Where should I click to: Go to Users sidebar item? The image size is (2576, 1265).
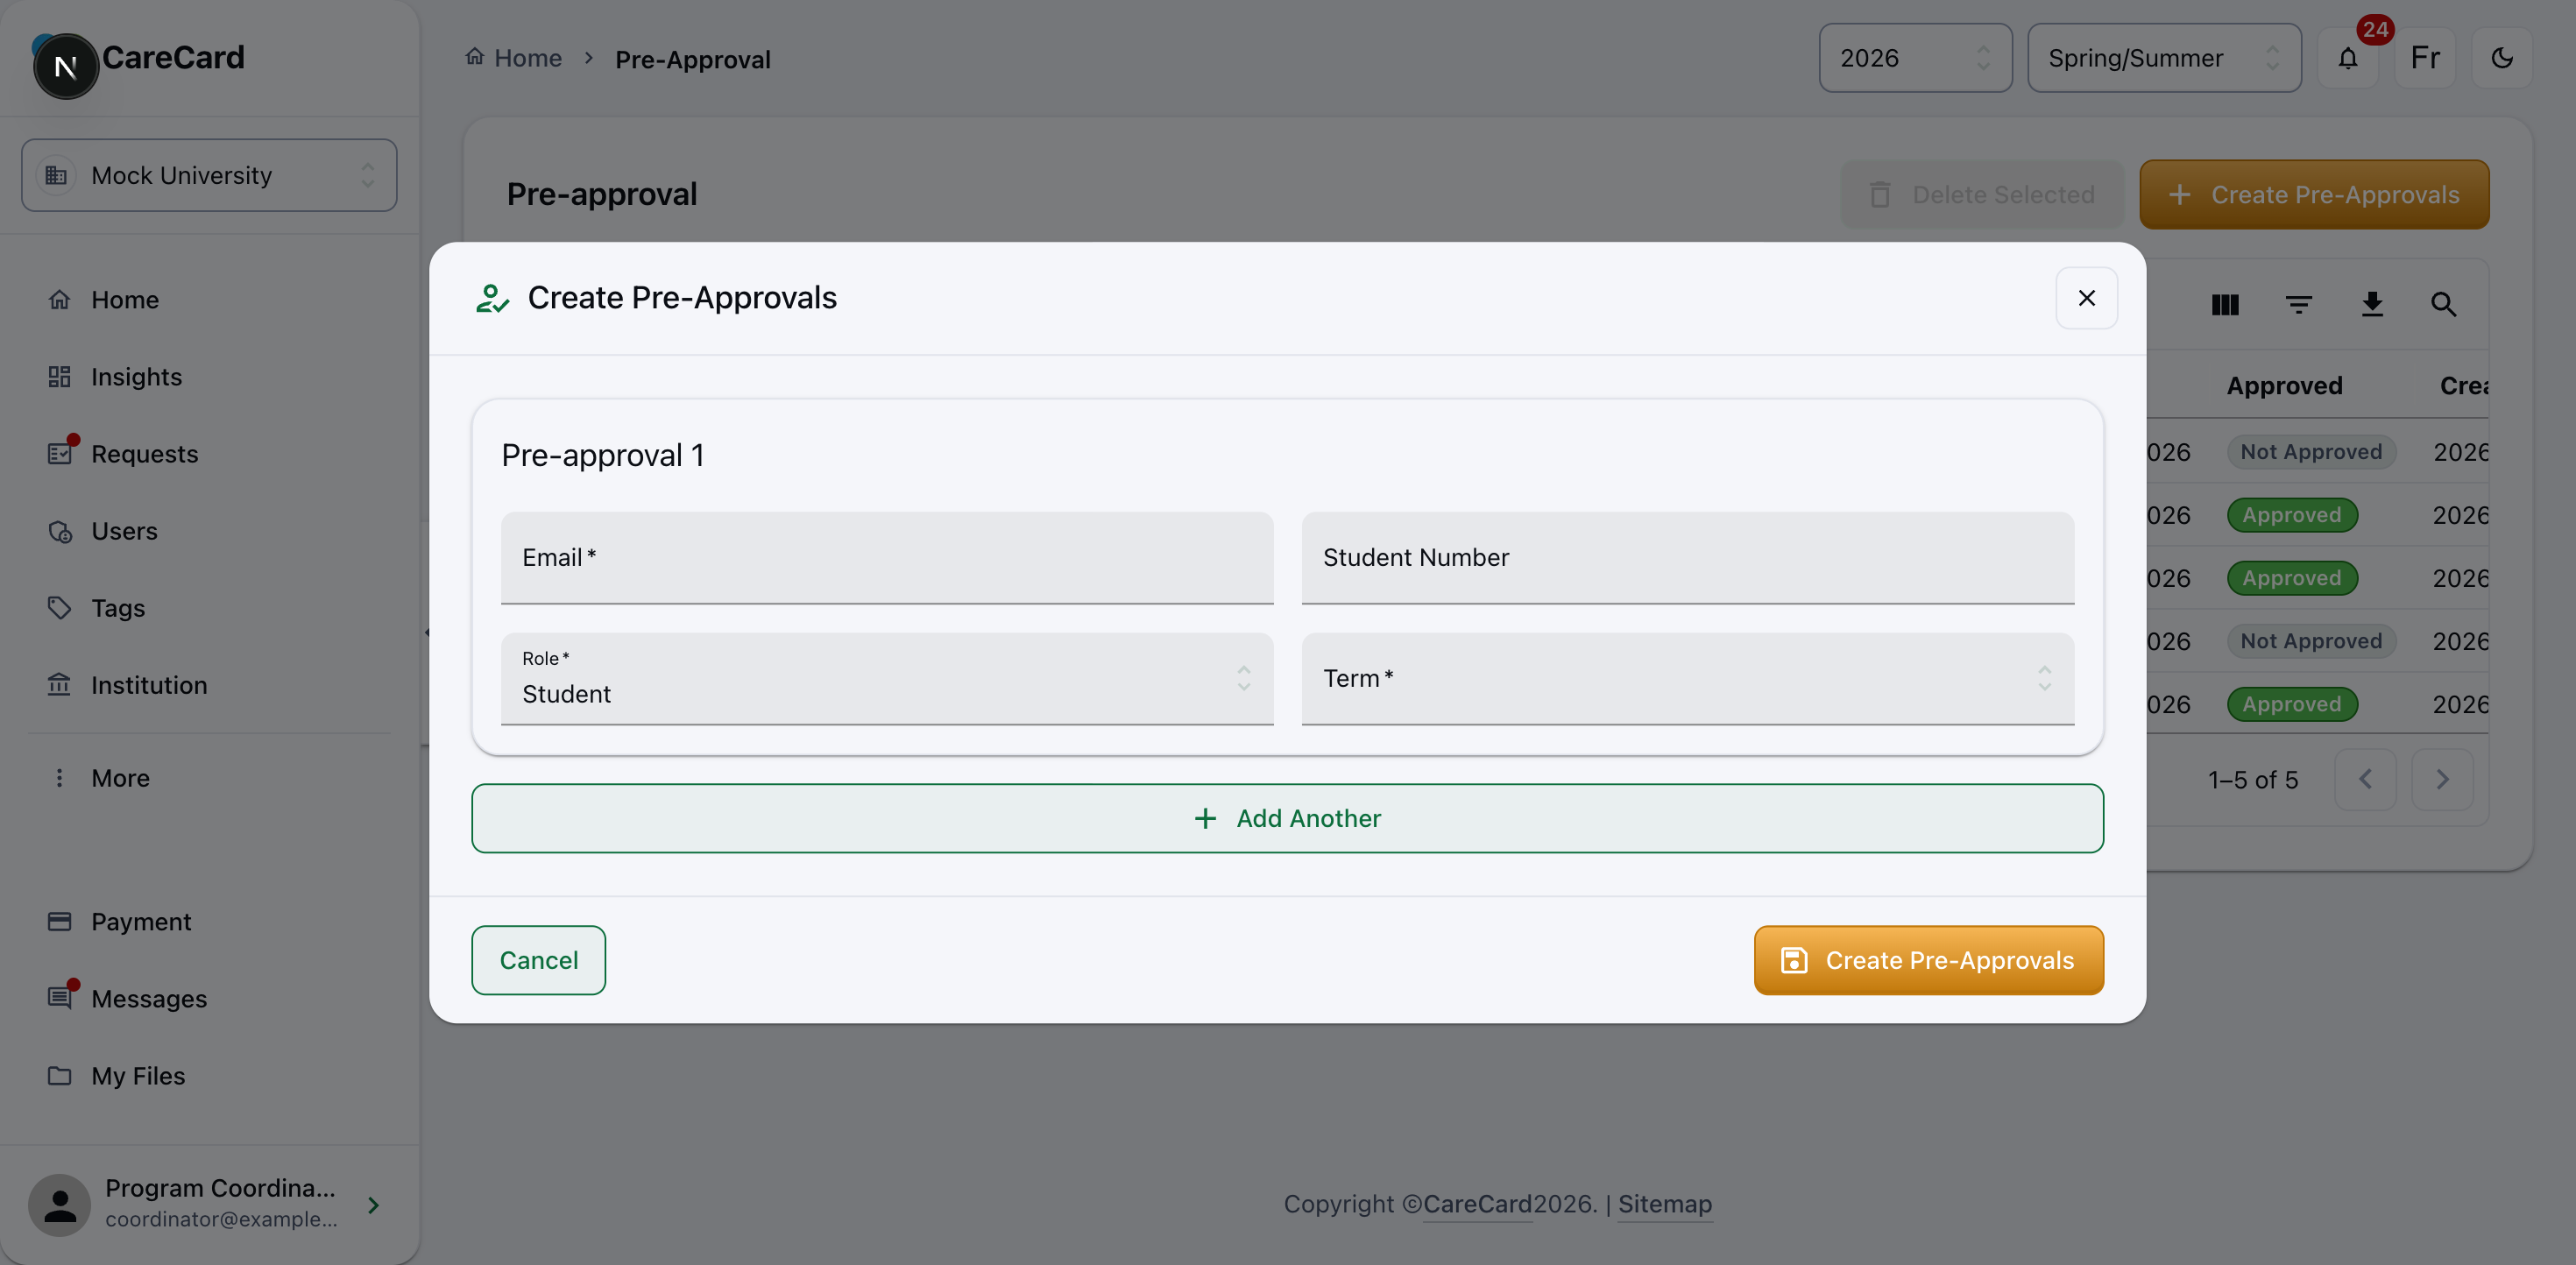(210, 531)
